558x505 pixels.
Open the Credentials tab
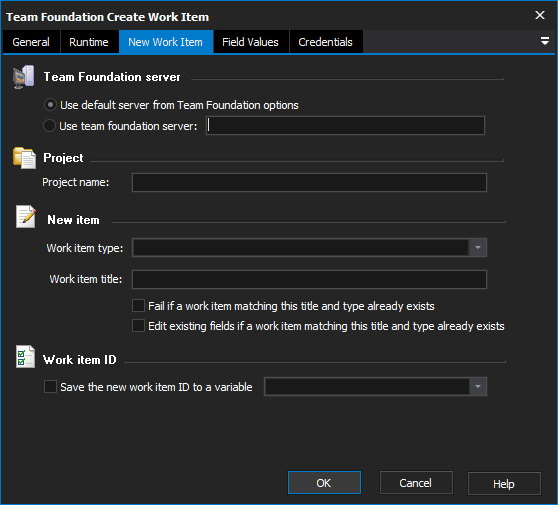326,42
